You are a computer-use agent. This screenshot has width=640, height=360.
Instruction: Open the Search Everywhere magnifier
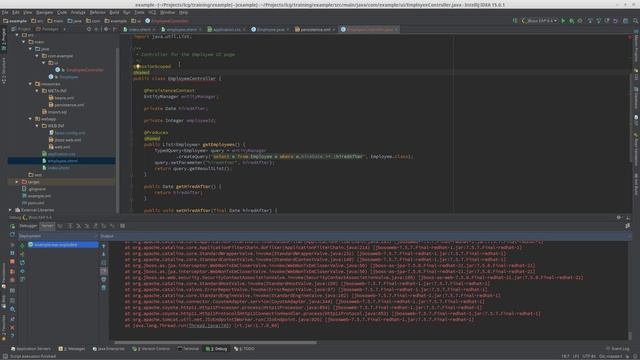click(x=636, y=20)
